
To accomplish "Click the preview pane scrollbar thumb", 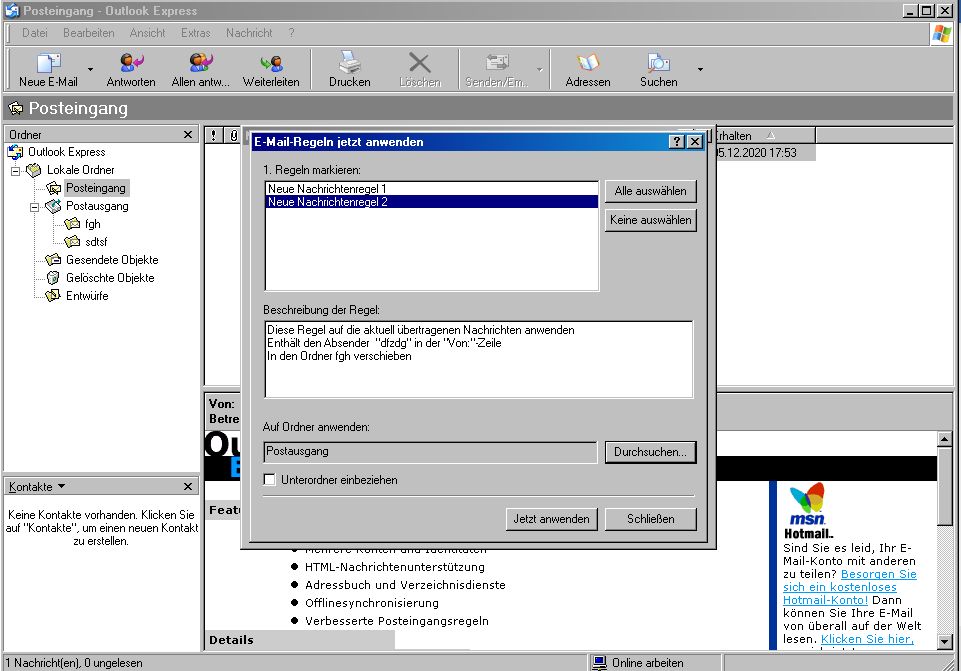I will coord(944,486).
